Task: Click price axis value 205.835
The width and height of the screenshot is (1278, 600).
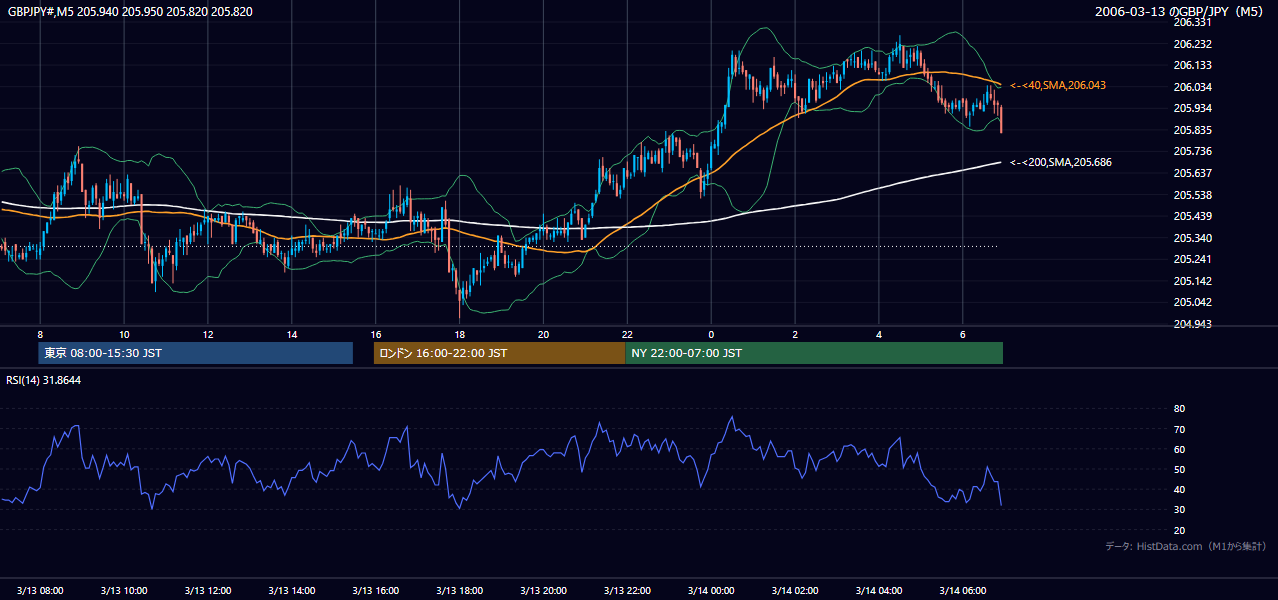Action: (1193, 130)
